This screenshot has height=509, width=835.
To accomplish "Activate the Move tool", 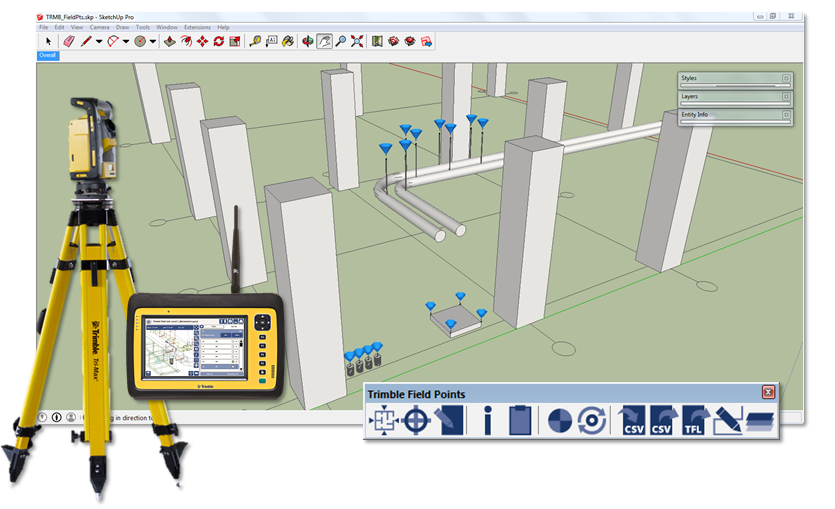I will tap(202, 42).
